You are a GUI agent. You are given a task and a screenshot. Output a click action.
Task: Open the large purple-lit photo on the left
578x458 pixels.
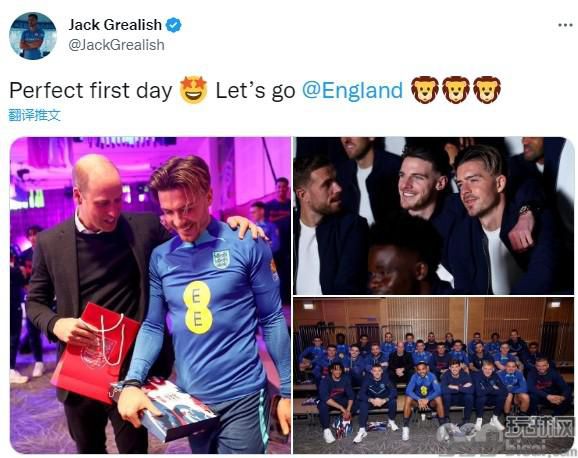[150, 295]
